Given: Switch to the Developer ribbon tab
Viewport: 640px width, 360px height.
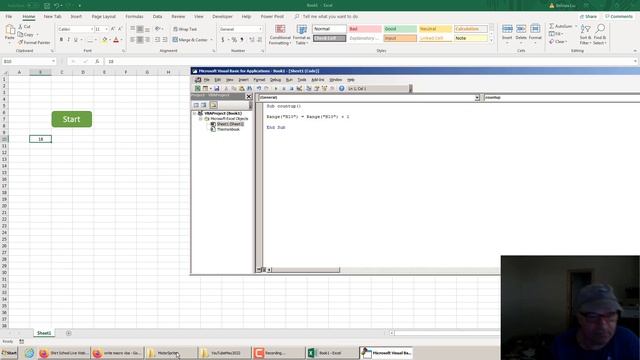Looking at the screenshot, I should (x=222, y=16).
